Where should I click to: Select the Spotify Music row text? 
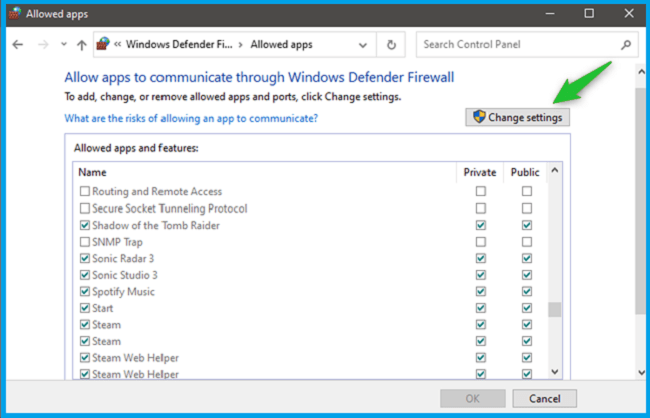(123, 292)
